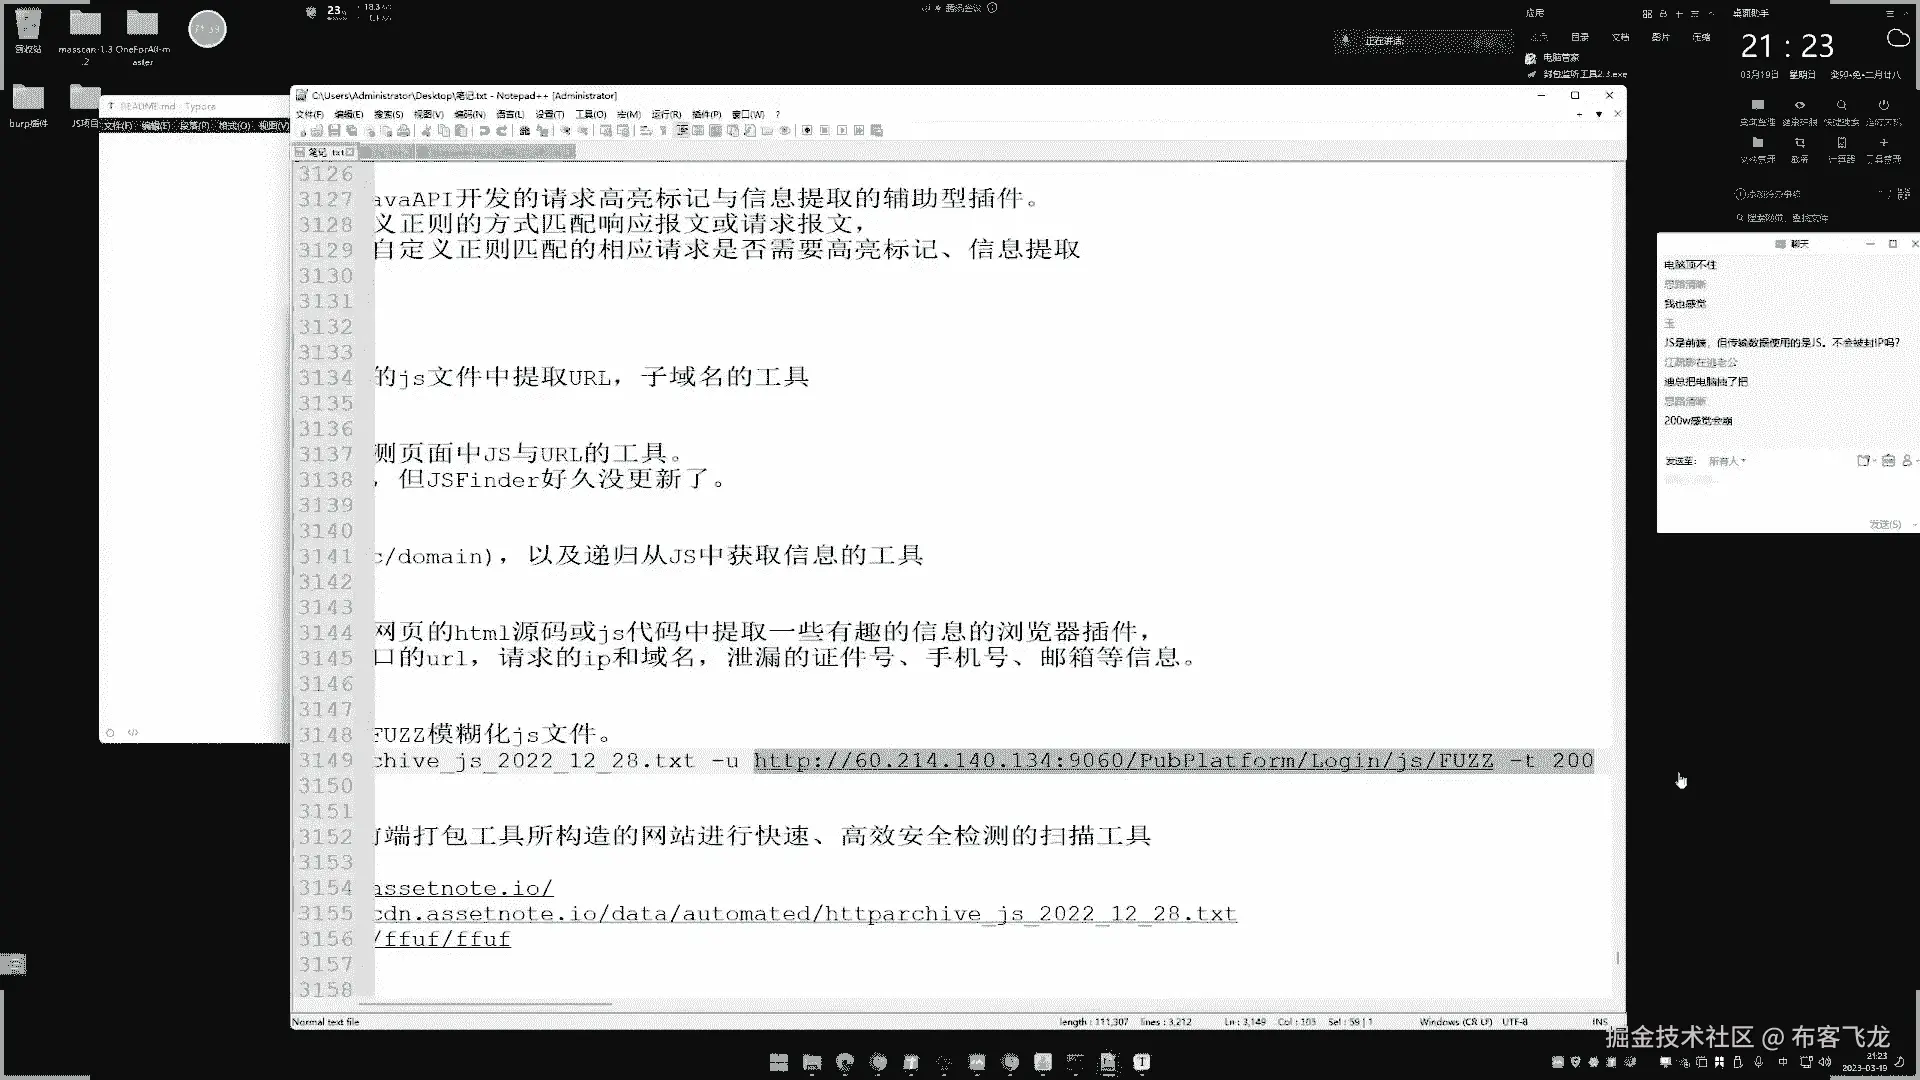
Task: Open the 文件(F) menu in Notepad++
Action: coord(309,114)
